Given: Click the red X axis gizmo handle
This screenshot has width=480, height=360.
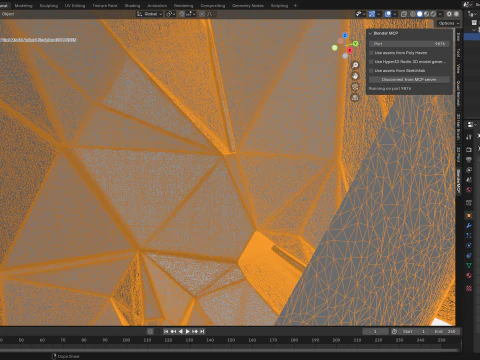Looking at the screenshot, I should [349, 50].
